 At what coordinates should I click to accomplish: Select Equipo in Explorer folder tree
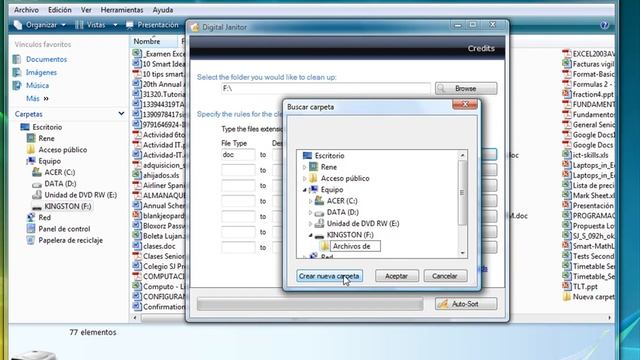49,161
